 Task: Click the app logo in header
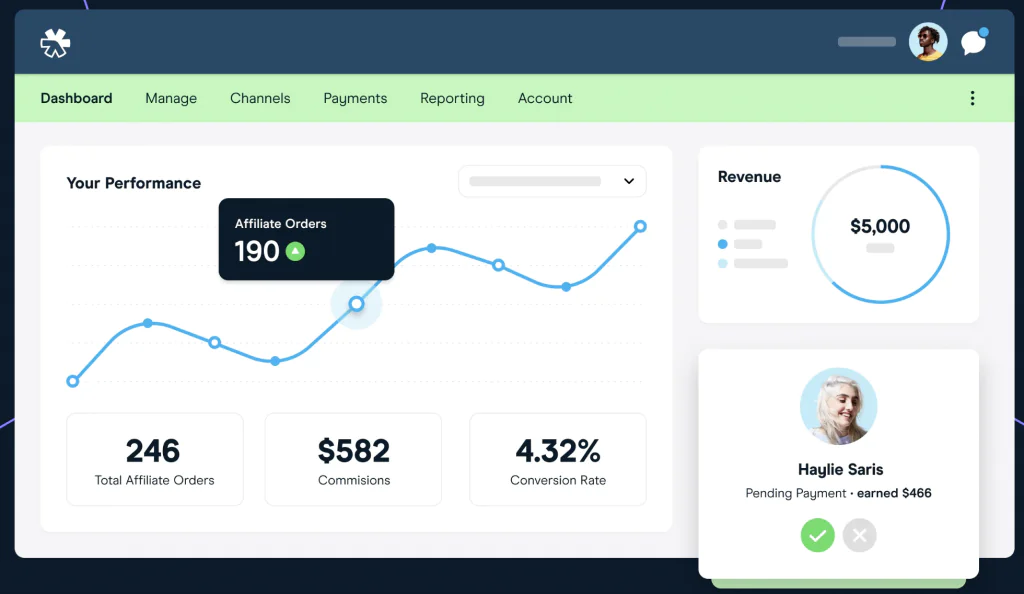pyautogui.click(x=55, y=43)
